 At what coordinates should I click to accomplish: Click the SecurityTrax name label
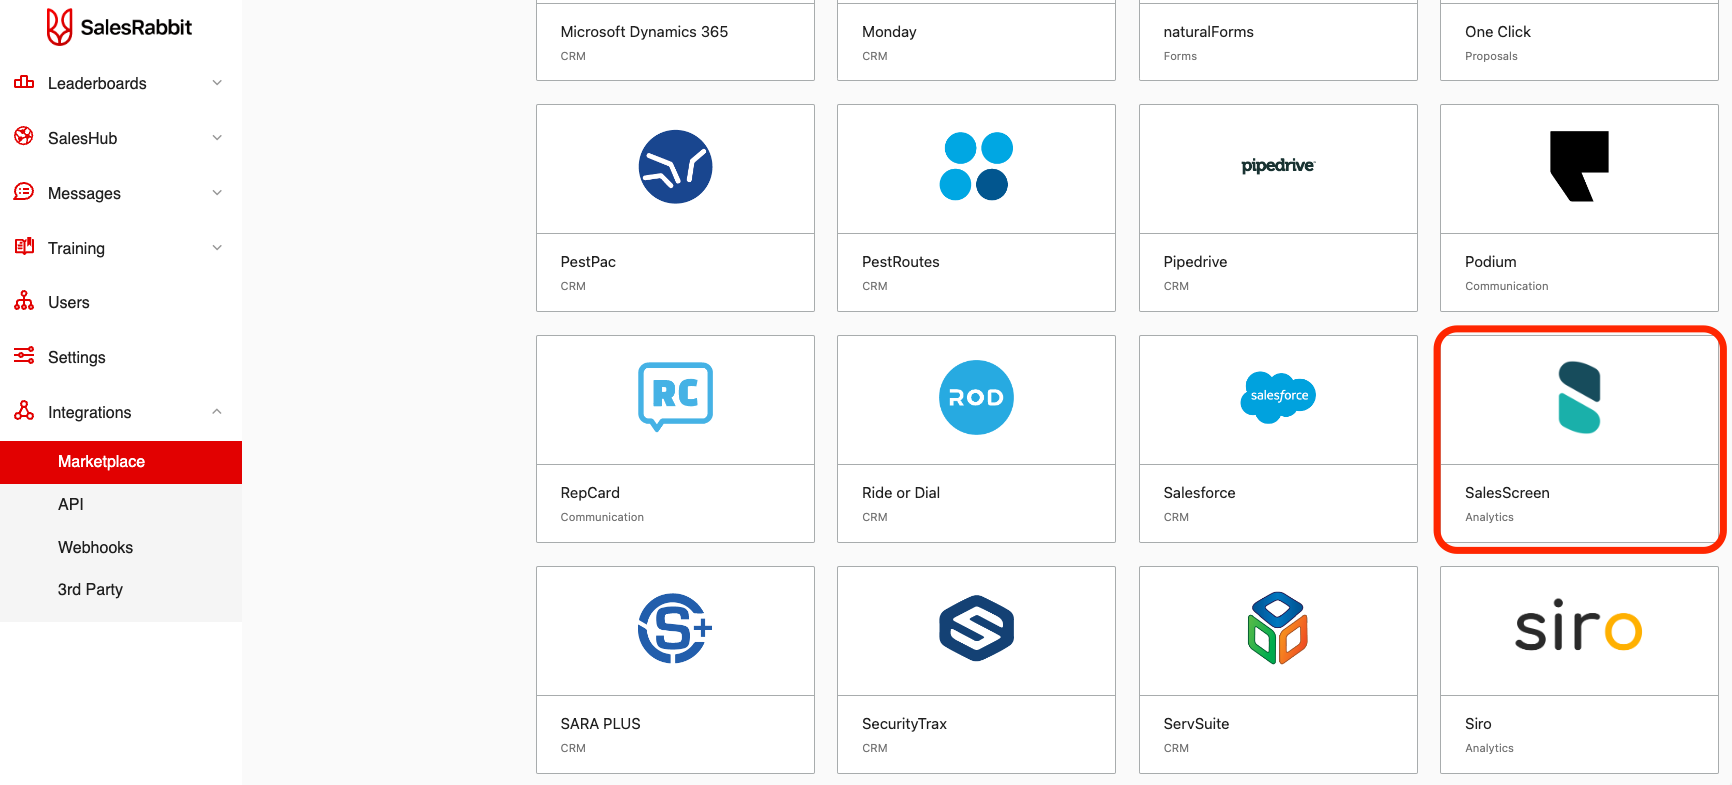pyautogui.click(x=904, y=724)
